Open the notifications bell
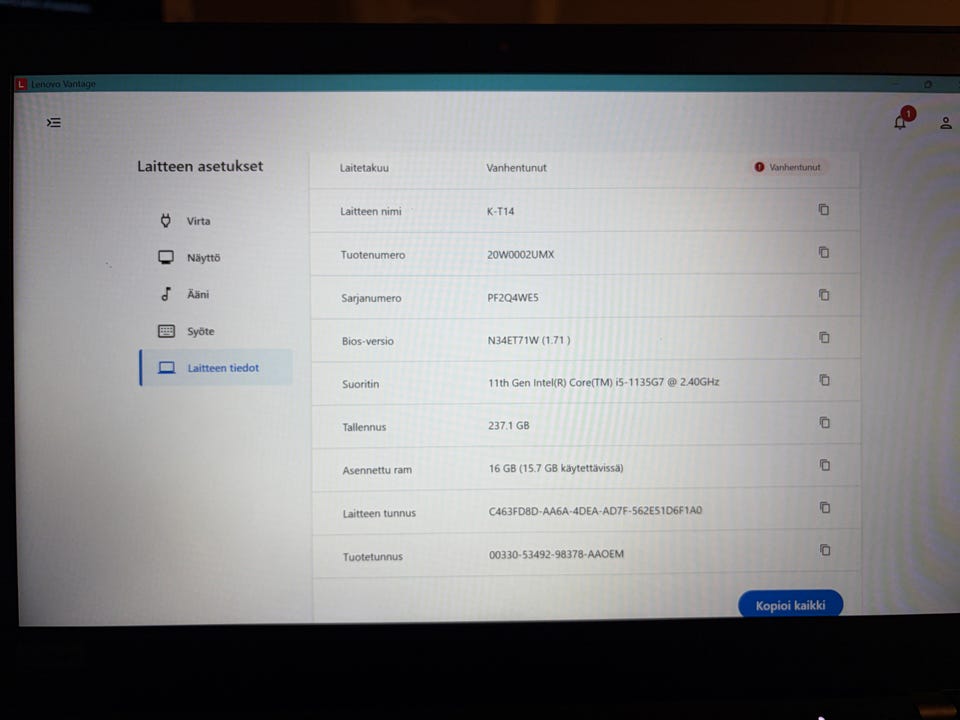Image resolution: width=960 pixels, height=720 pixels. point(900,122)
